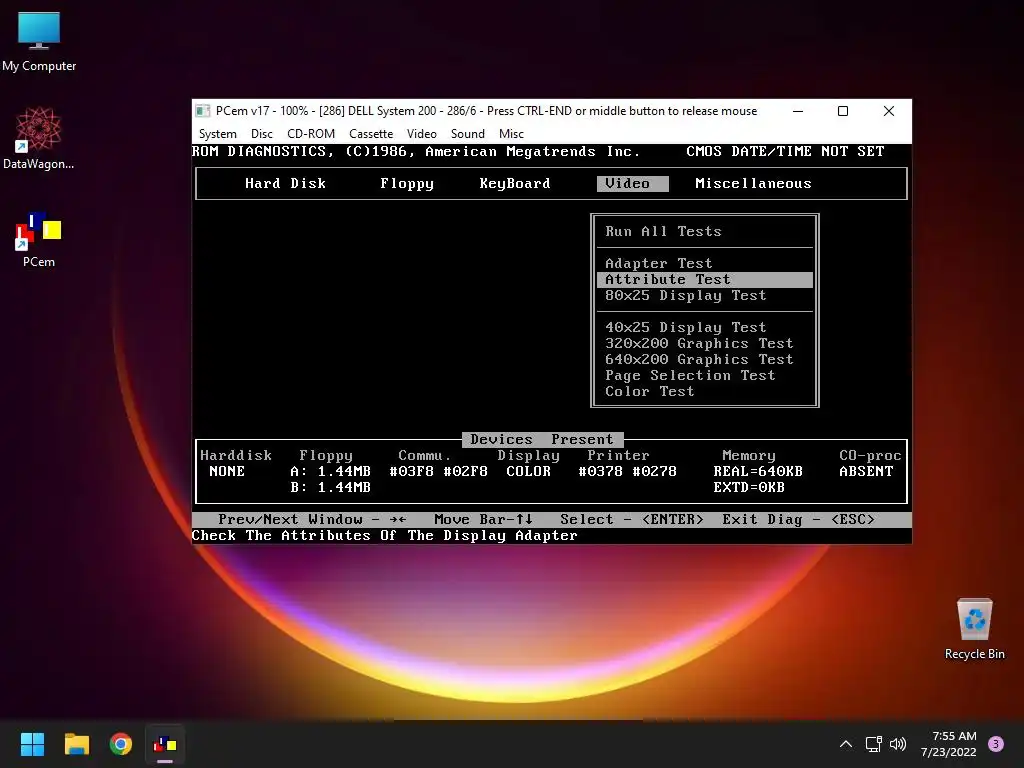The width and height of the screenshot is (1024, 768).
Task: Select the Hard Disk diagnostics tab
Action: (x=285, y=184)
